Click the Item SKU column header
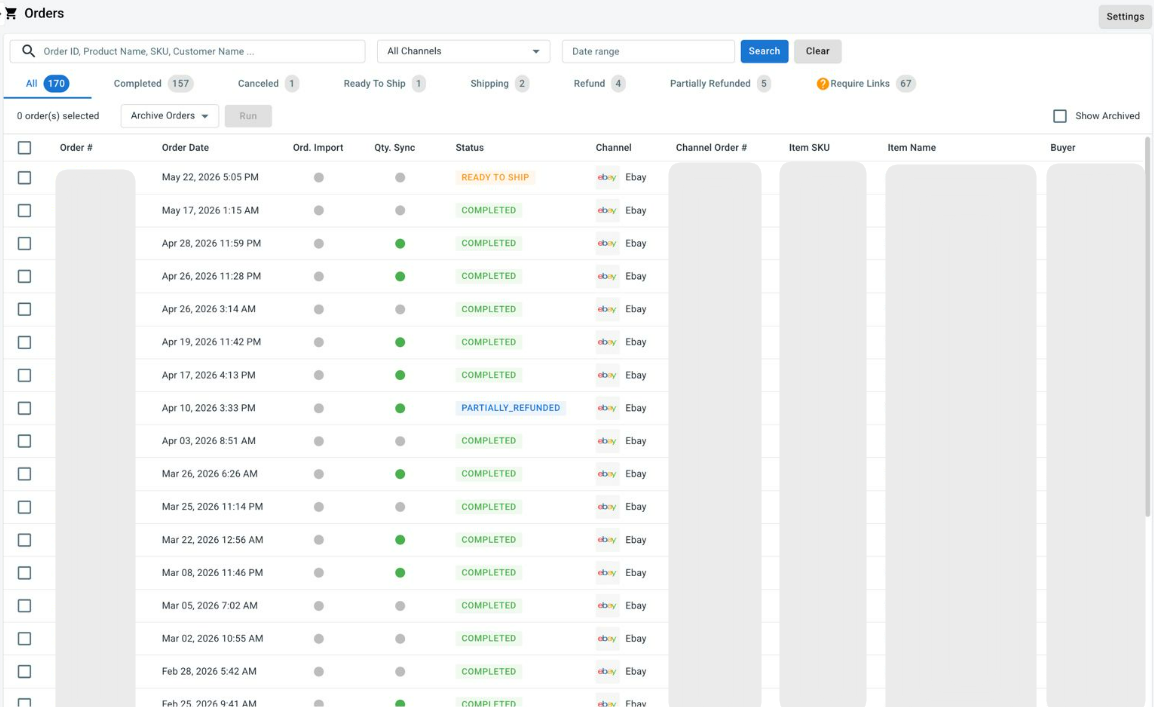Image resolution: width=1154 pixels, height=707 pixels. tap(810, 148)
